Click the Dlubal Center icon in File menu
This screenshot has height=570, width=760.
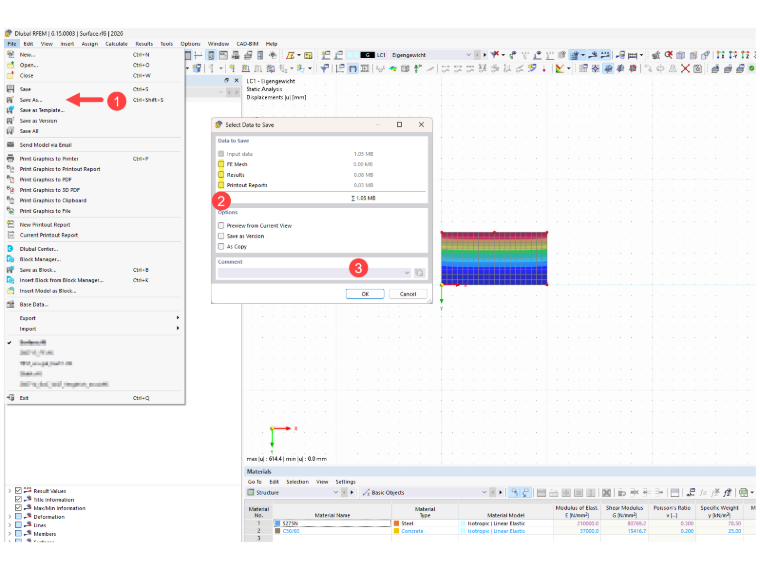click(x=10, y=249)
